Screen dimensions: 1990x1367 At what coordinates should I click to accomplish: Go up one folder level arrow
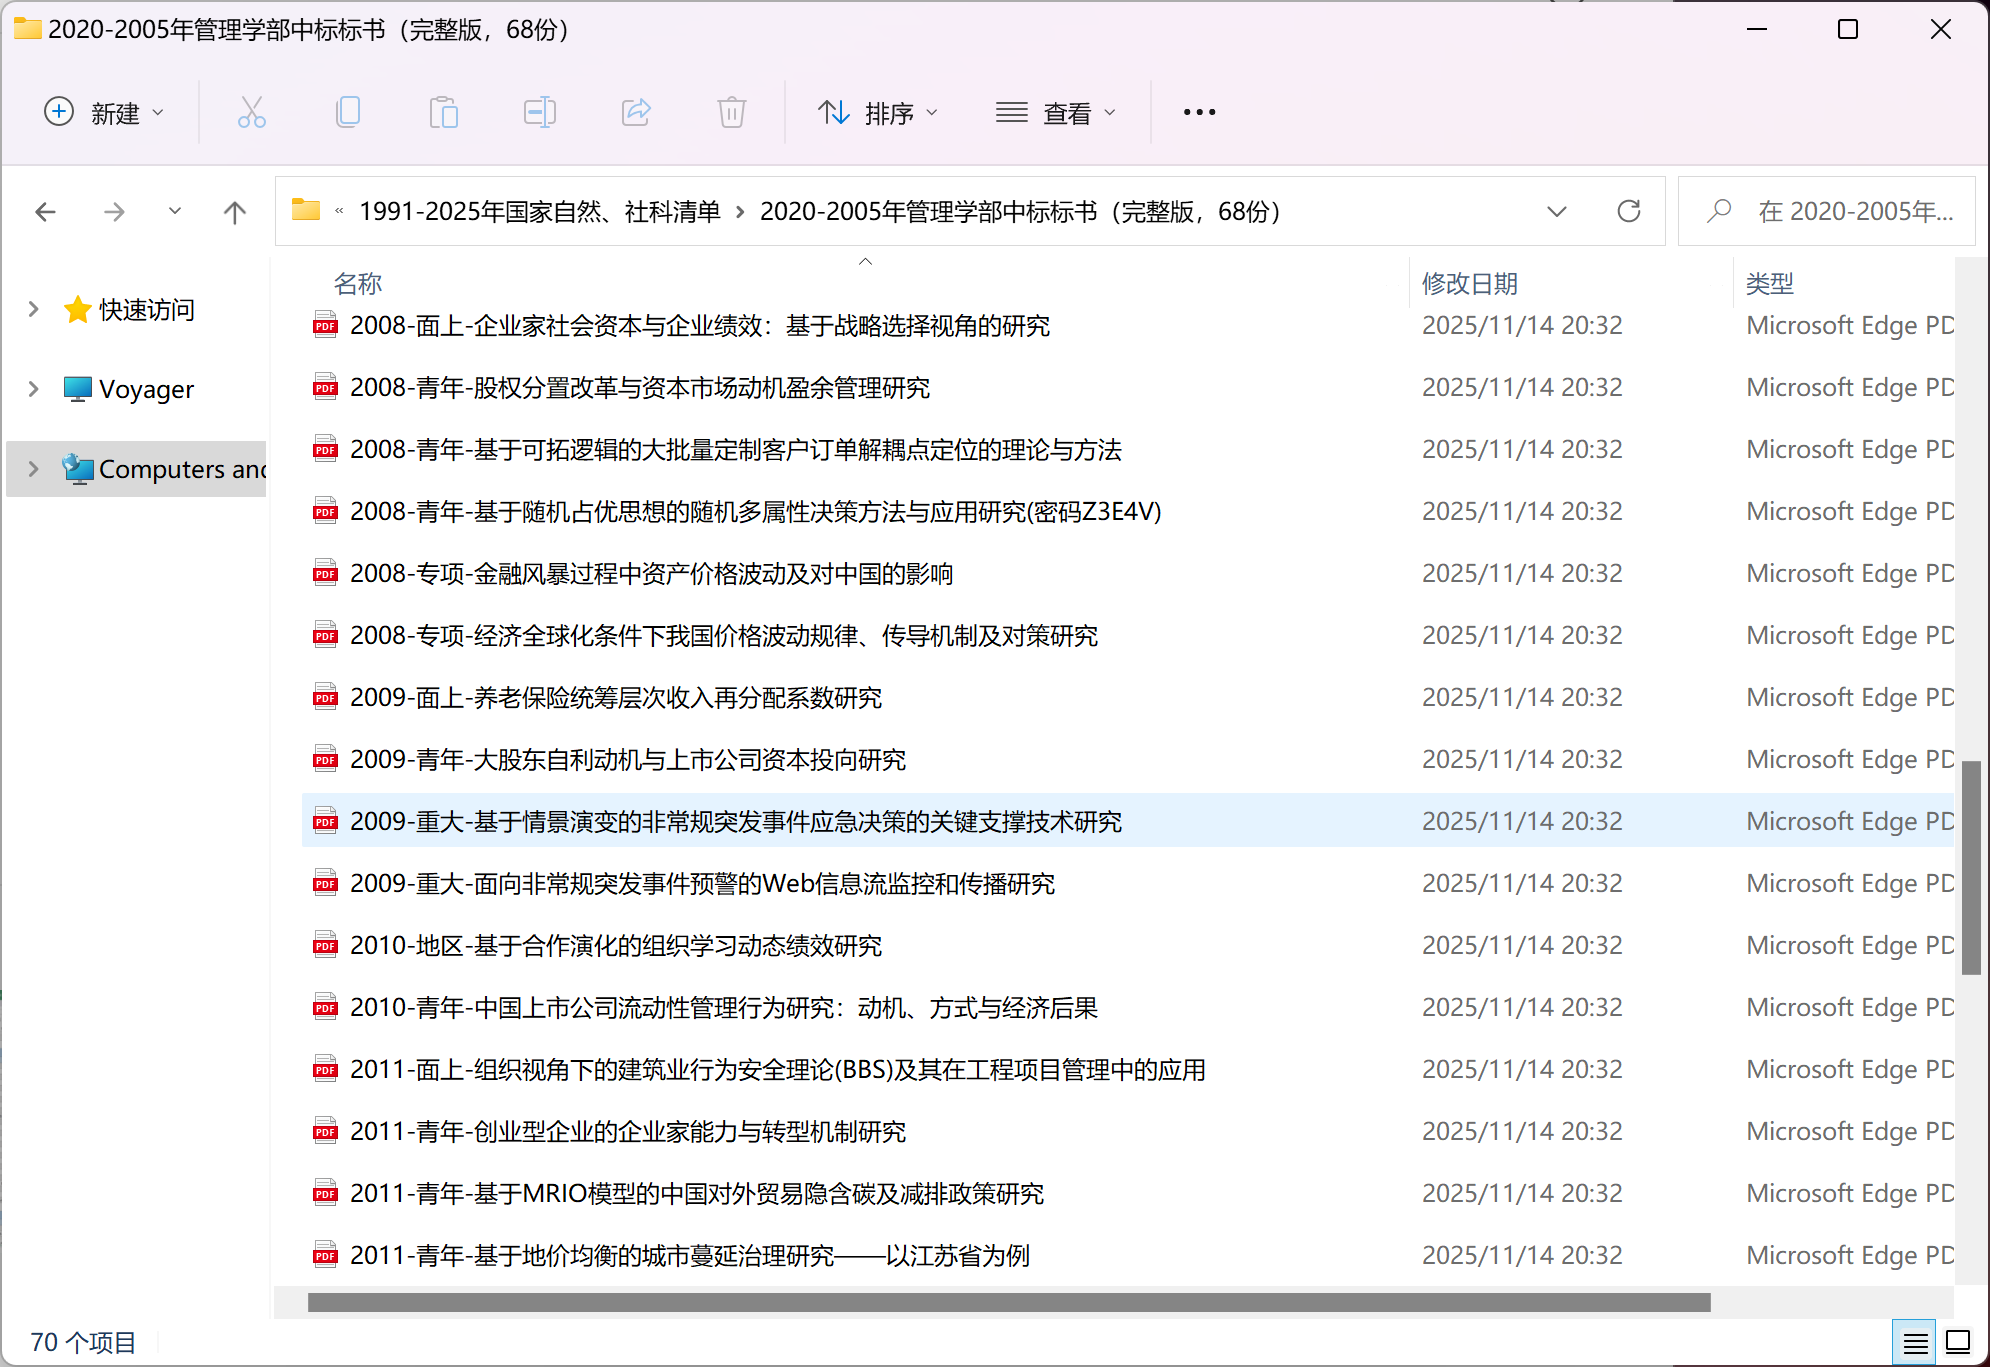(x=234, y=212)
